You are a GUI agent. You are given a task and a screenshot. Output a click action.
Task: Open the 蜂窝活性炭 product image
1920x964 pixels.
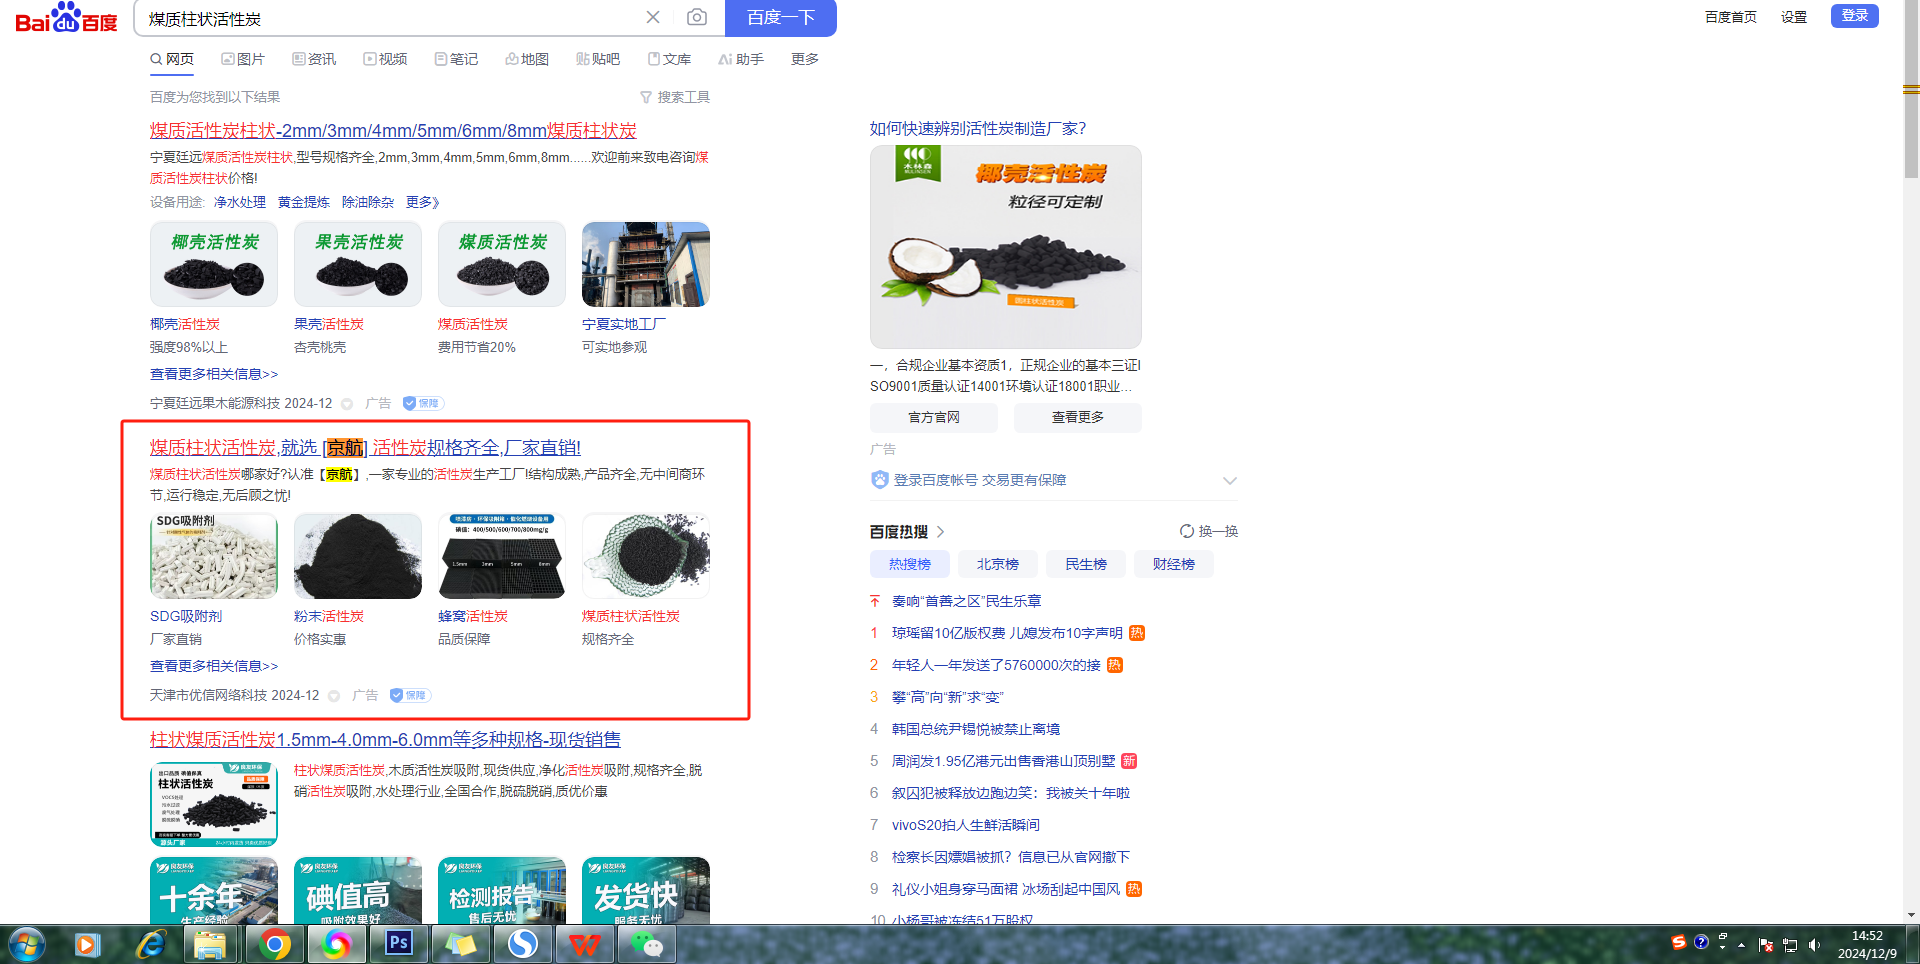pyautogui.click(x=502, y=556)
